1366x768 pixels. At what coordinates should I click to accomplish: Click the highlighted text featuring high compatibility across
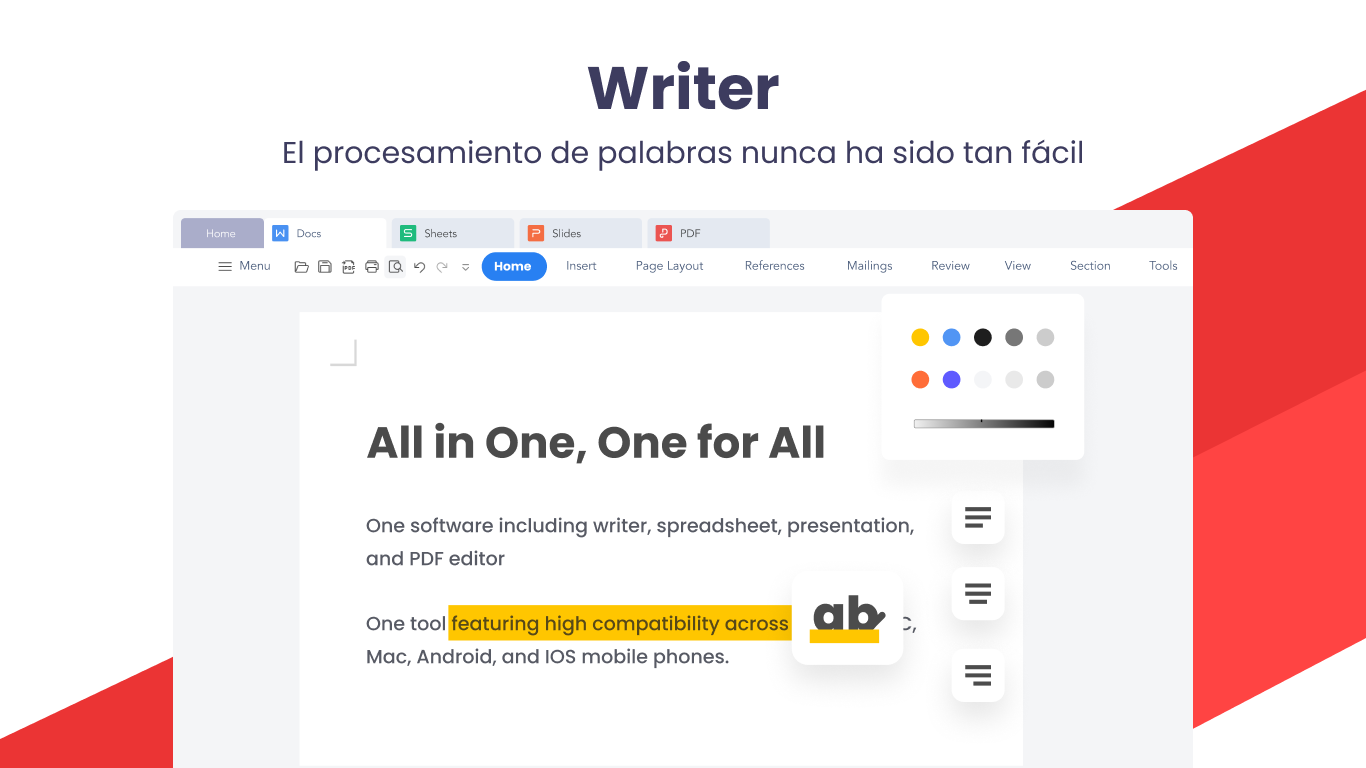pyautogui.click(x=620, y=624)
